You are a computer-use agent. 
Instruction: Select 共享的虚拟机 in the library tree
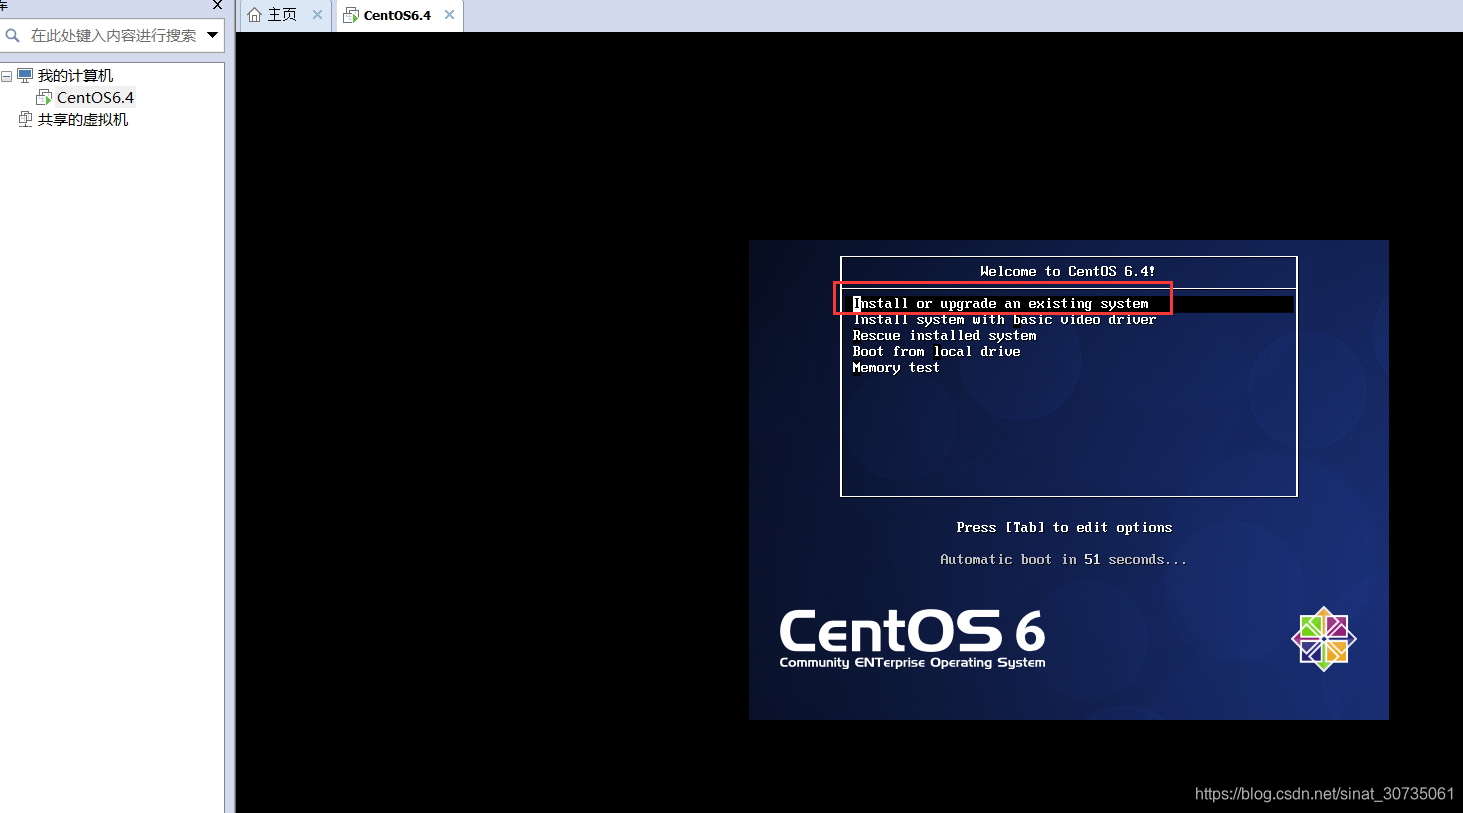click(x=83, y=120)
